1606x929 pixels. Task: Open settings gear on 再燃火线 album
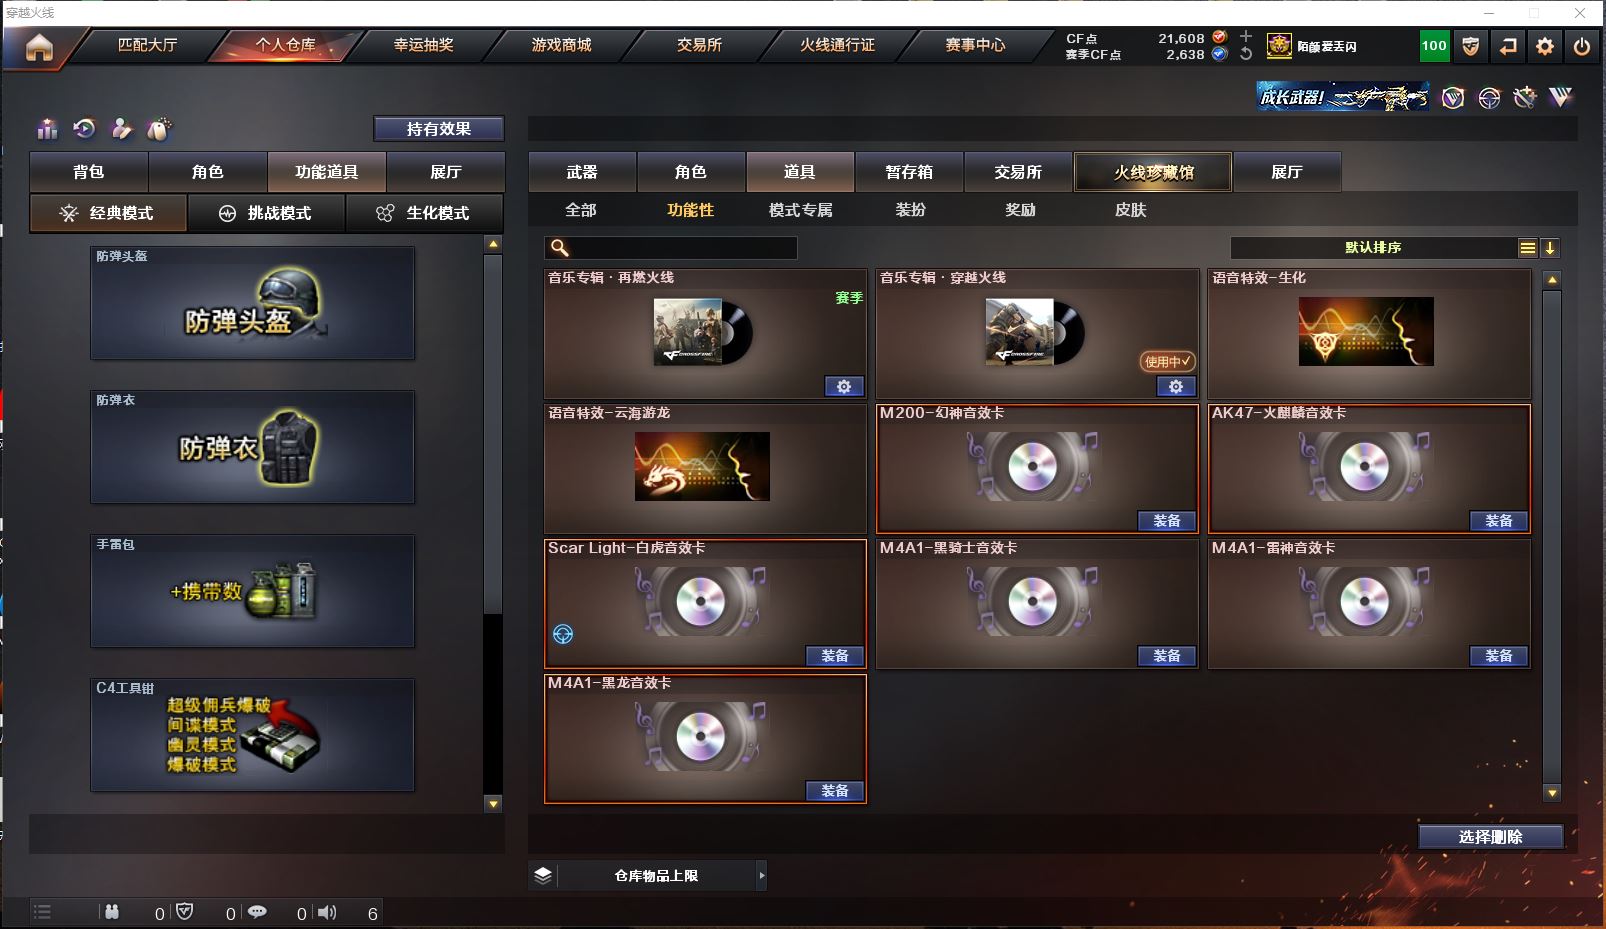[x=844, y=386]
